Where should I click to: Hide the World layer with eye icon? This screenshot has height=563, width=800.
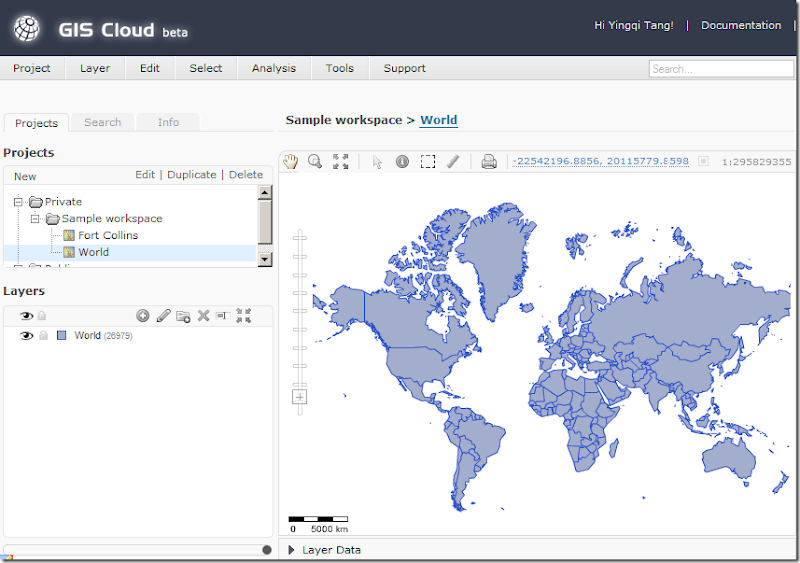coord(27,336)
